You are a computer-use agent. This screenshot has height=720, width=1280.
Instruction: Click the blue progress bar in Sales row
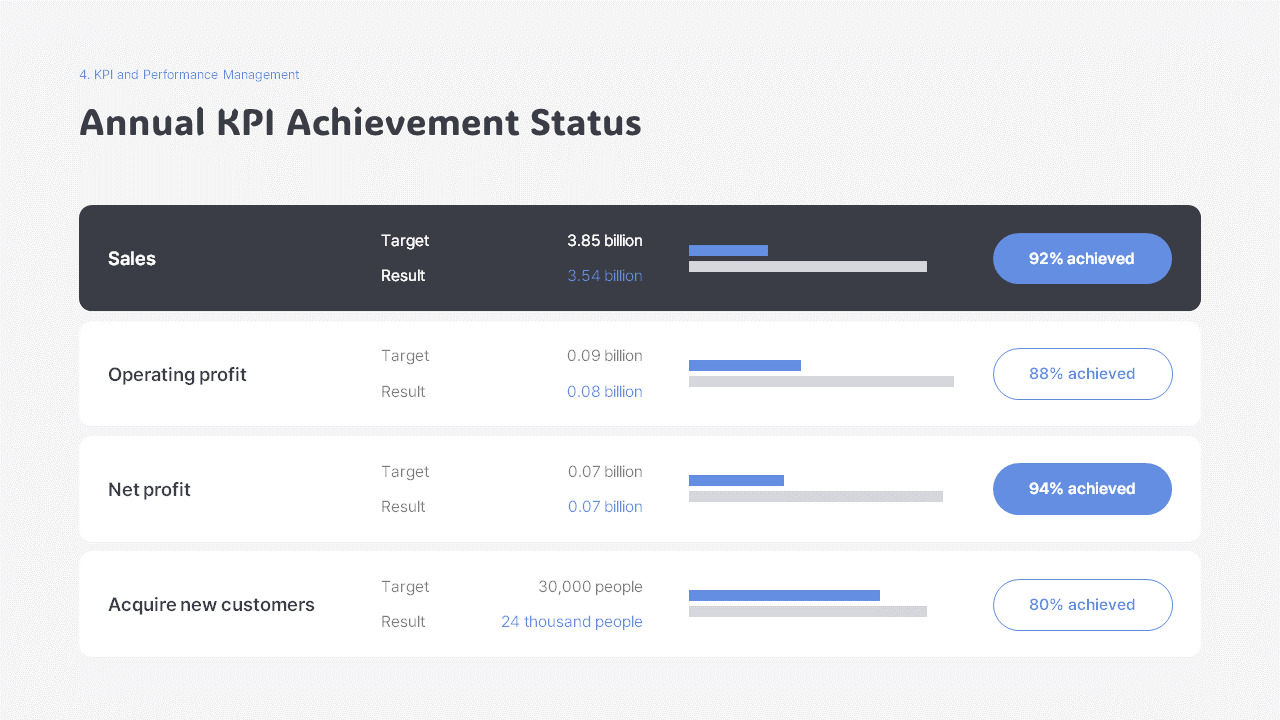click(x=728, y=250)
